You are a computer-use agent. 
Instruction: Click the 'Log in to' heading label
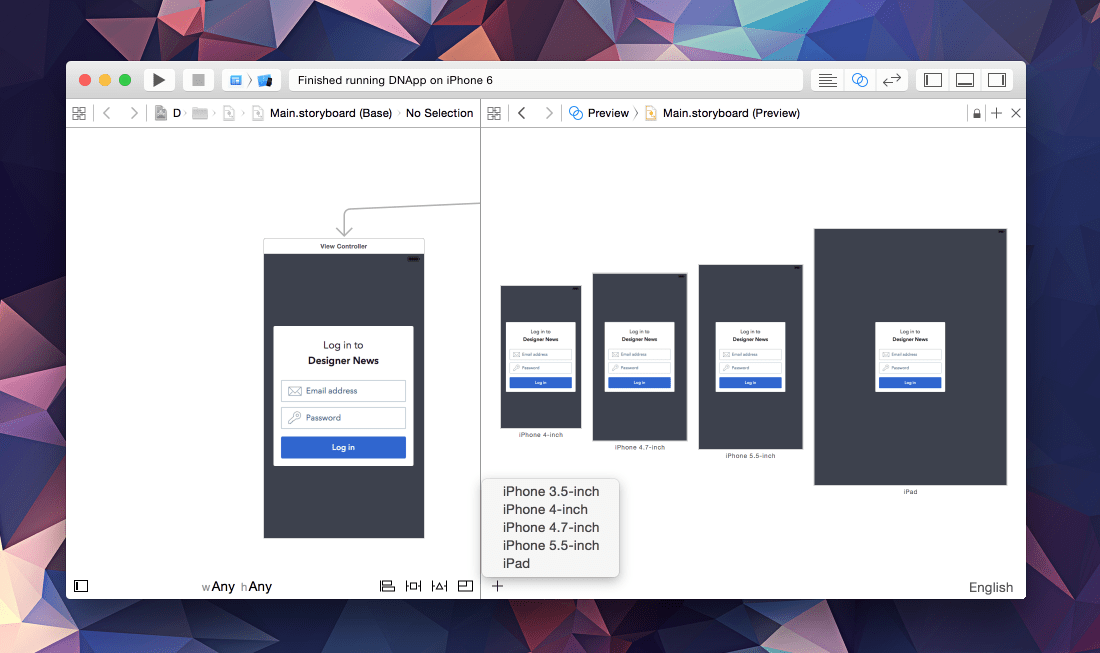[343, 345]
